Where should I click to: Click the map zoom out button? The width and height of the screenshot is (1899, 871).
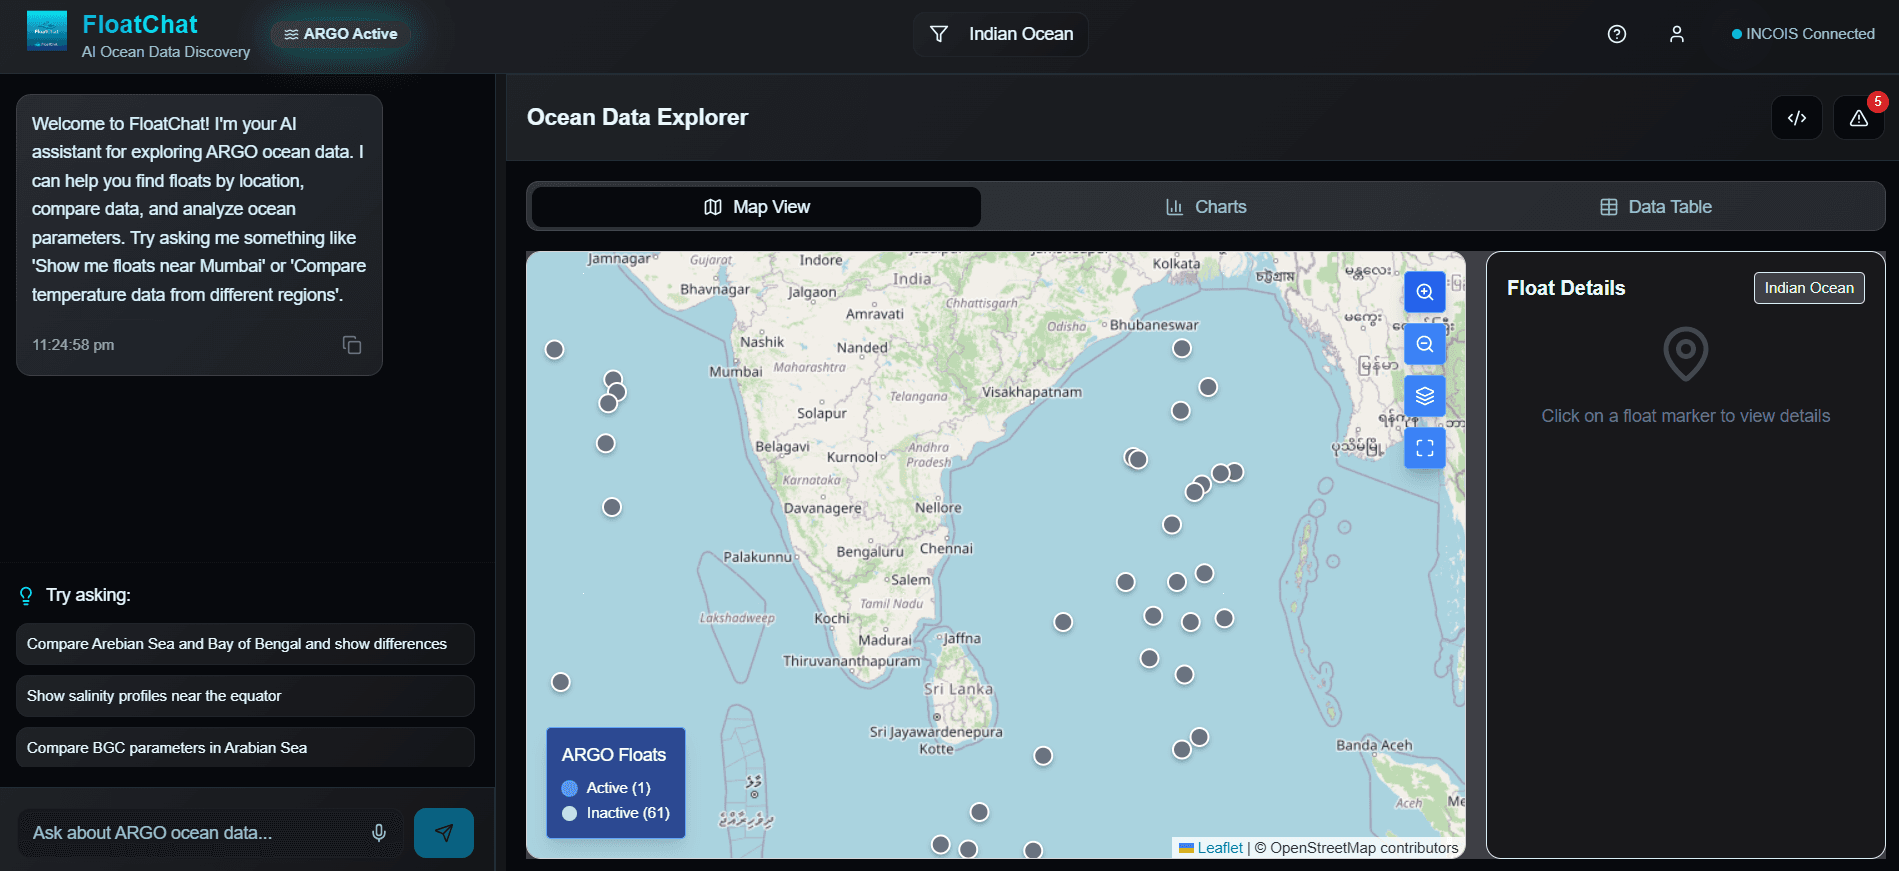coord(1424,344)
